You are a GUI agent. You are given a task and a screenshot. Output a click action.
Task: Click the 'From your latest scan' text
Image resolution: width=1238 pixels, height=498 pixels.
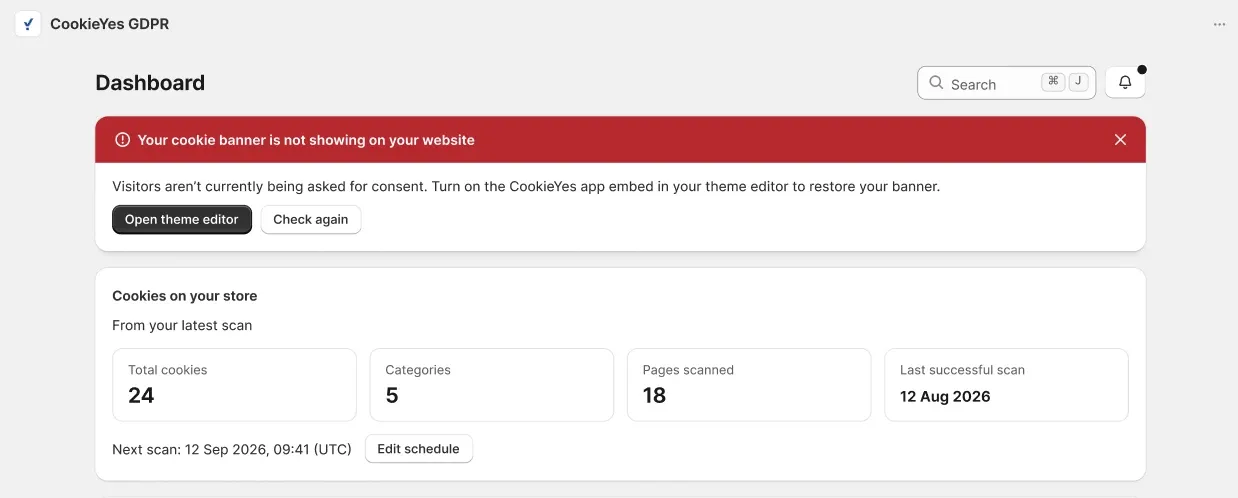click(182, 325)
